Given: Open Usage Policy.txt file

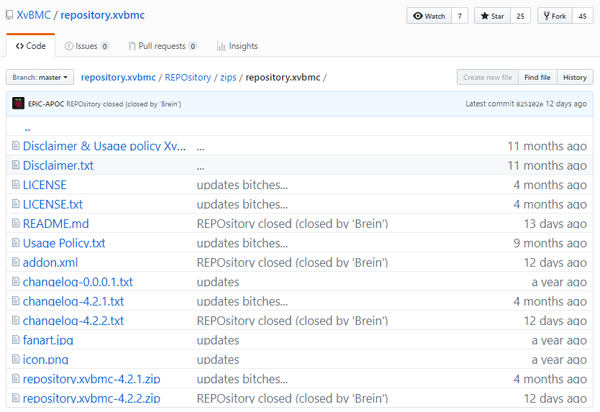Looking at the screenshot, I should point(64,243).
